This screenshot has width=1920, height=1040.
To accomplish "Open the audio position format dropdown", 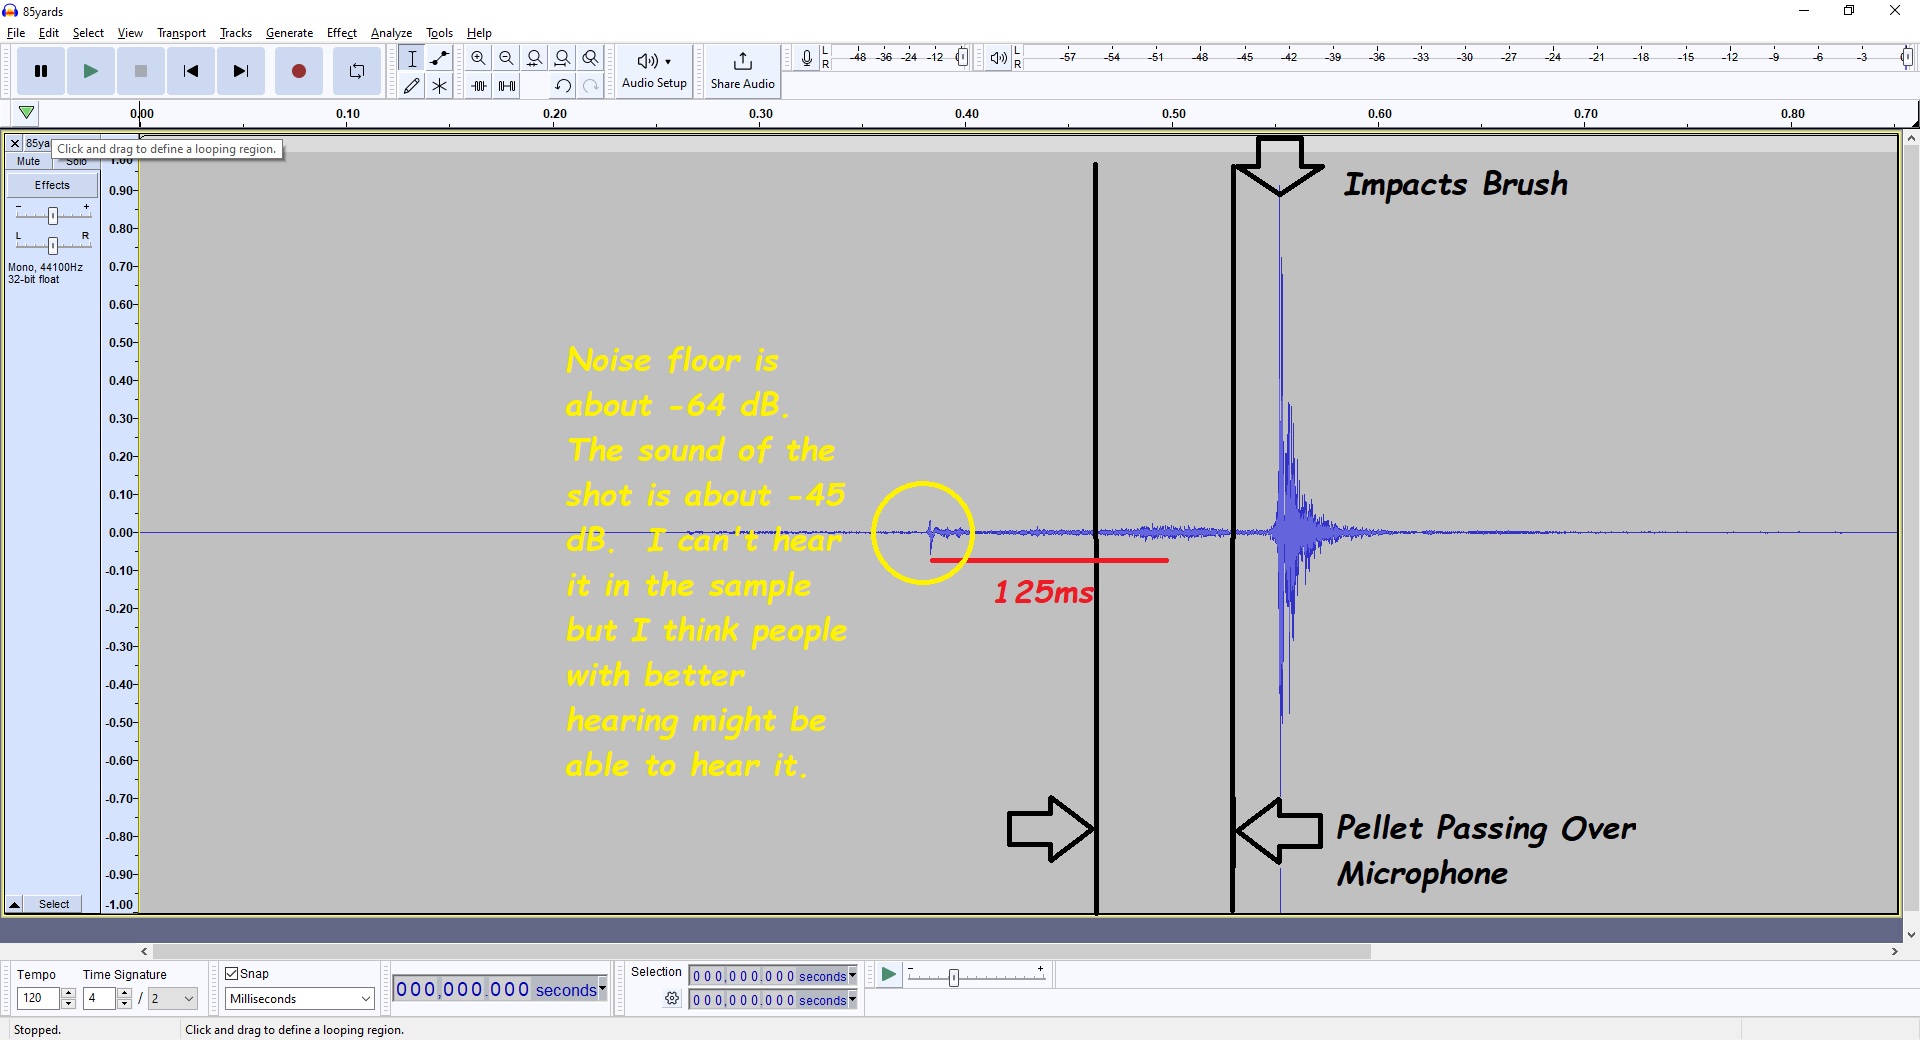I will pyautogui.click(x=603, y=989).
